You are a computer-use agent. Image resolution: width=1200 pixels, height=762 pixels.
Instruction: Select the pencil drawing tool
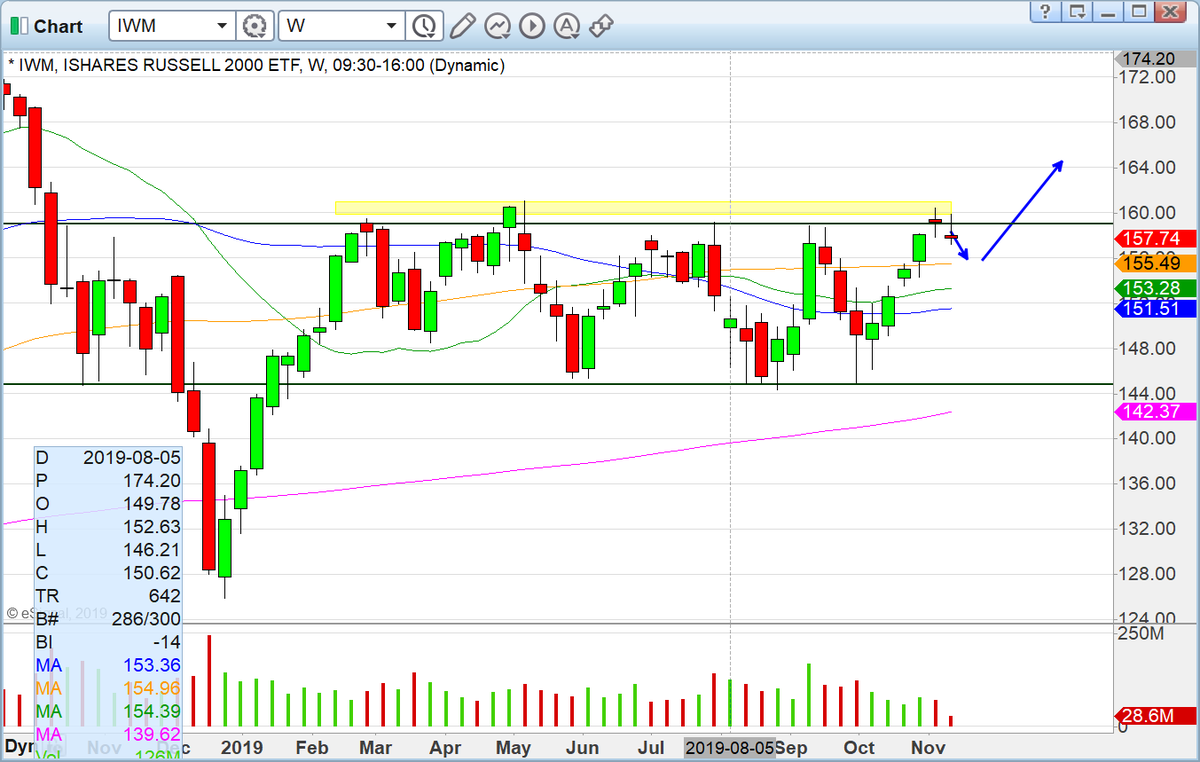[x=461, y=26]
